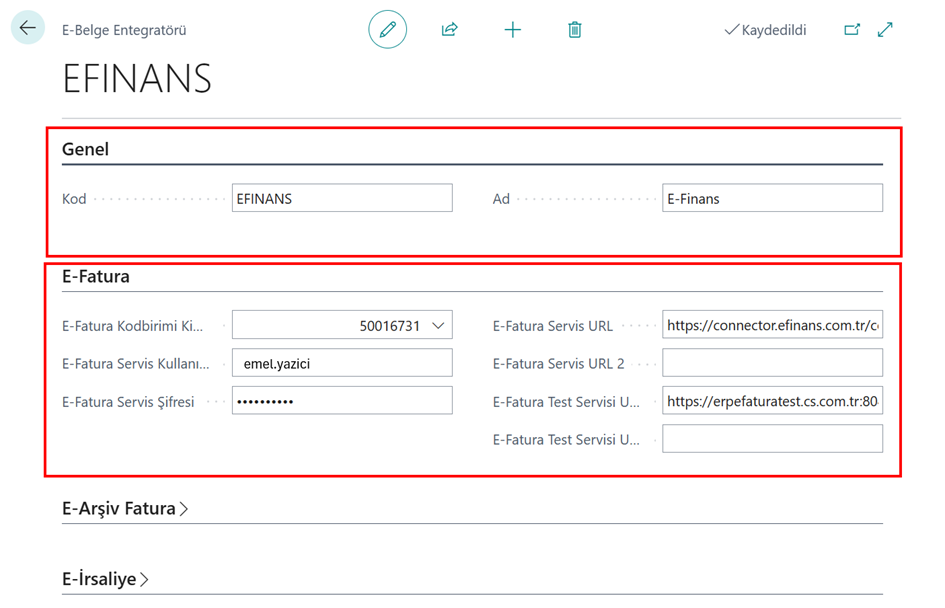Go back using the arrow button
The image size is (945, 608).
pos(28,28)
